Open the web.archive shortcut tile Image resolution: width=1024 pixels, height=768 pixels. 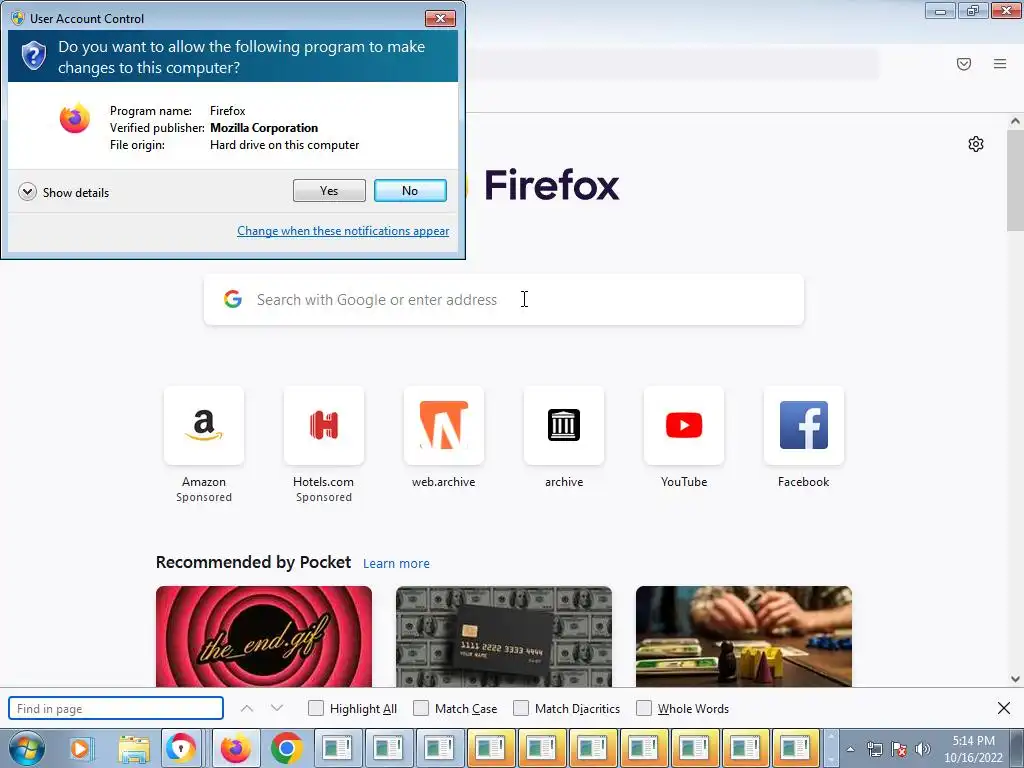pyautogui.click(x=444, y=425)
